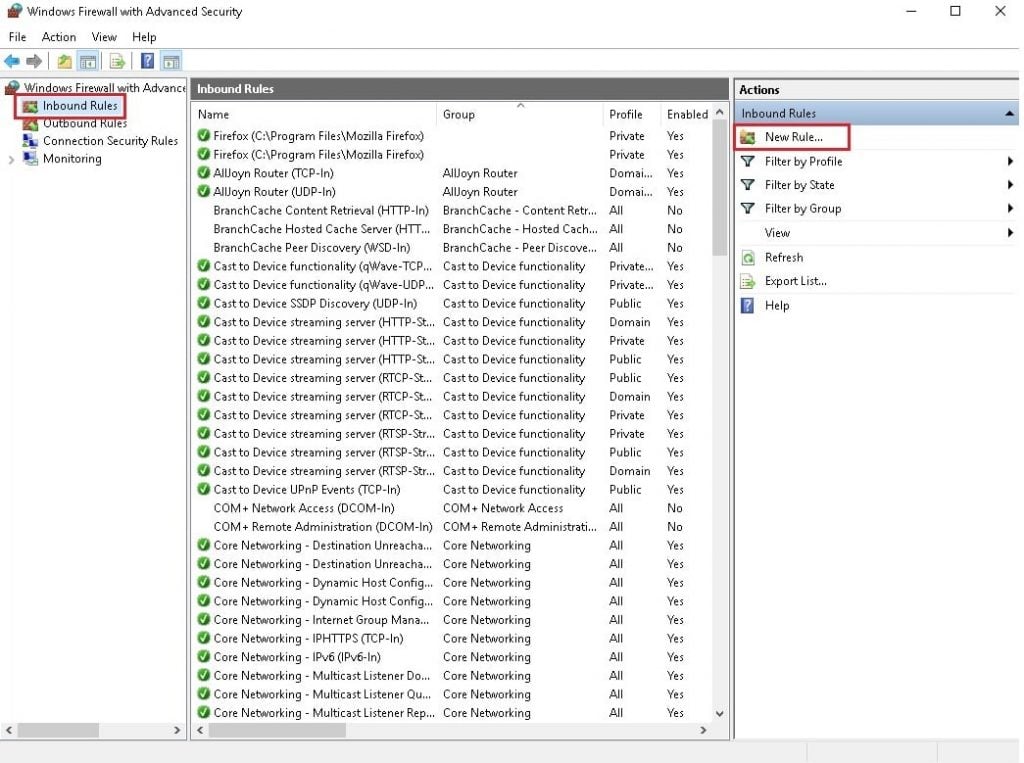This screenshot has height=763, width=1024.
Task: Click tree pane horizontal scrollbar left arrow
Action: (8, 730)
